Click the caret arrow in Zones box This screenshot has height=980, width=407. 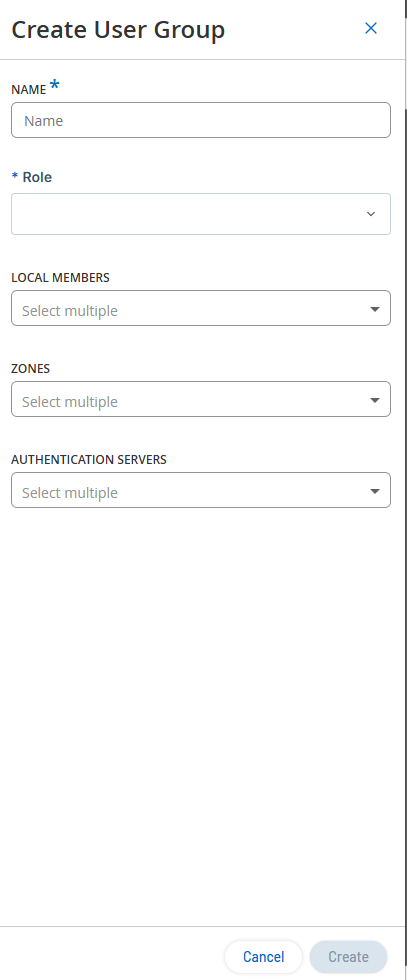coord(374,400)
